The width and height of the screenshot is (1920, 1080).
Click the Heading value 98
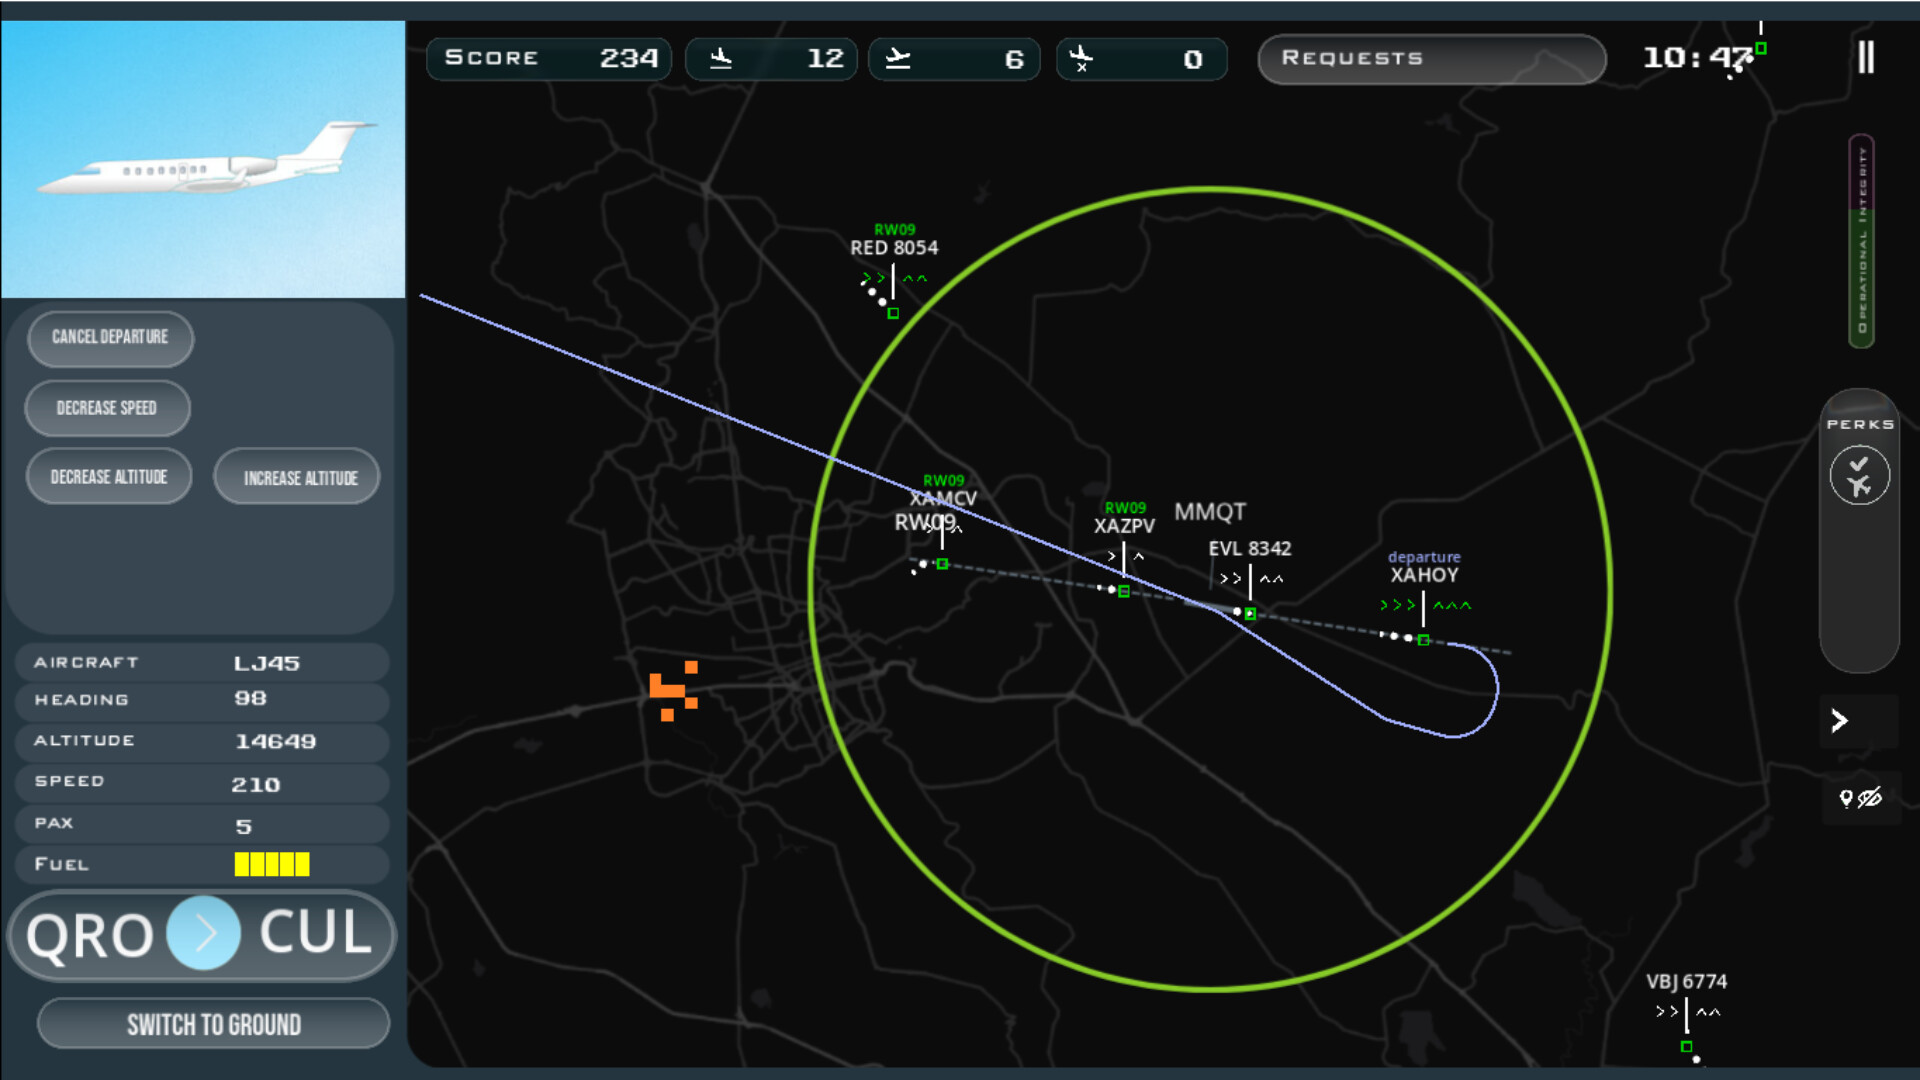[250, 699]
